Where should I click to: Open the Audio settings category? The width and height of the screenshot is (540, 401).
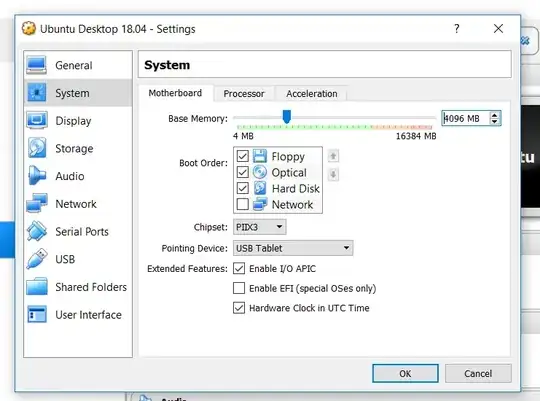pyautogui.click(x=78, y=176)
